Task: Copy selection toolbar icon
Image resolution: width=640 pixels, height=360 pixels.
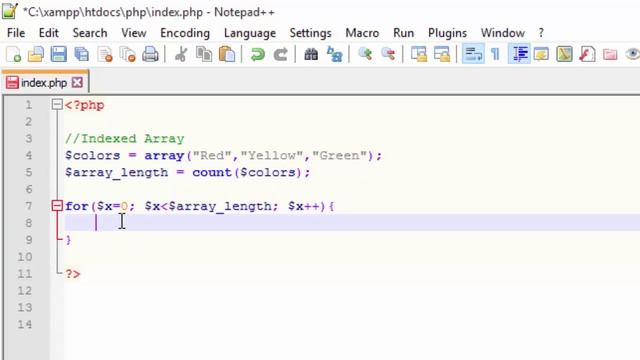Action: (x=204, y=54)
